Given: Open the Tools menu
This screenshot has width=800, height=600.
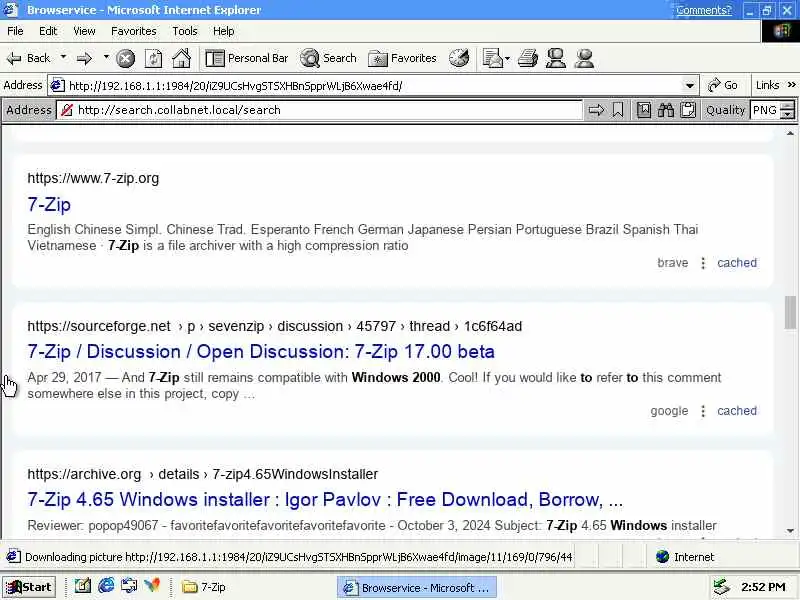Looking at the screenshot, I should click(185, 31).
